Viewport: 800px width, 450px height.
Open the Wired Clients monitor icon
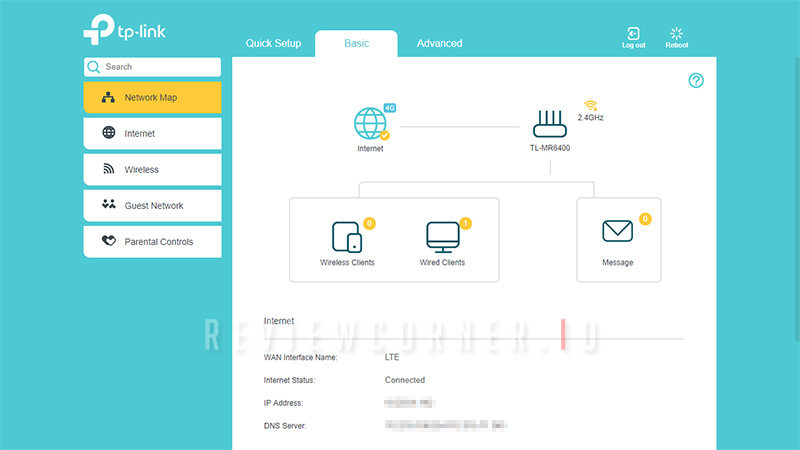[443, 237]
